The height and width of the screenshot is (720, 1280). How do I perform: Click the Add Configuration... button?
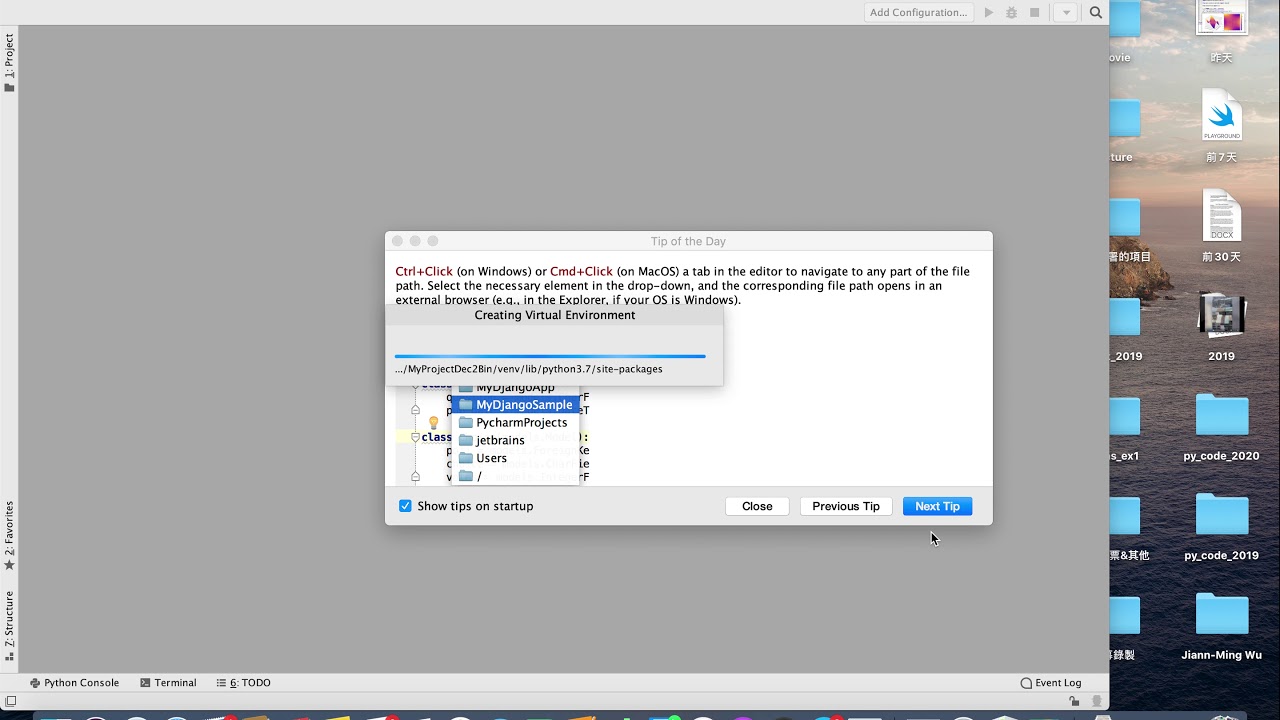tap(918, 13)
